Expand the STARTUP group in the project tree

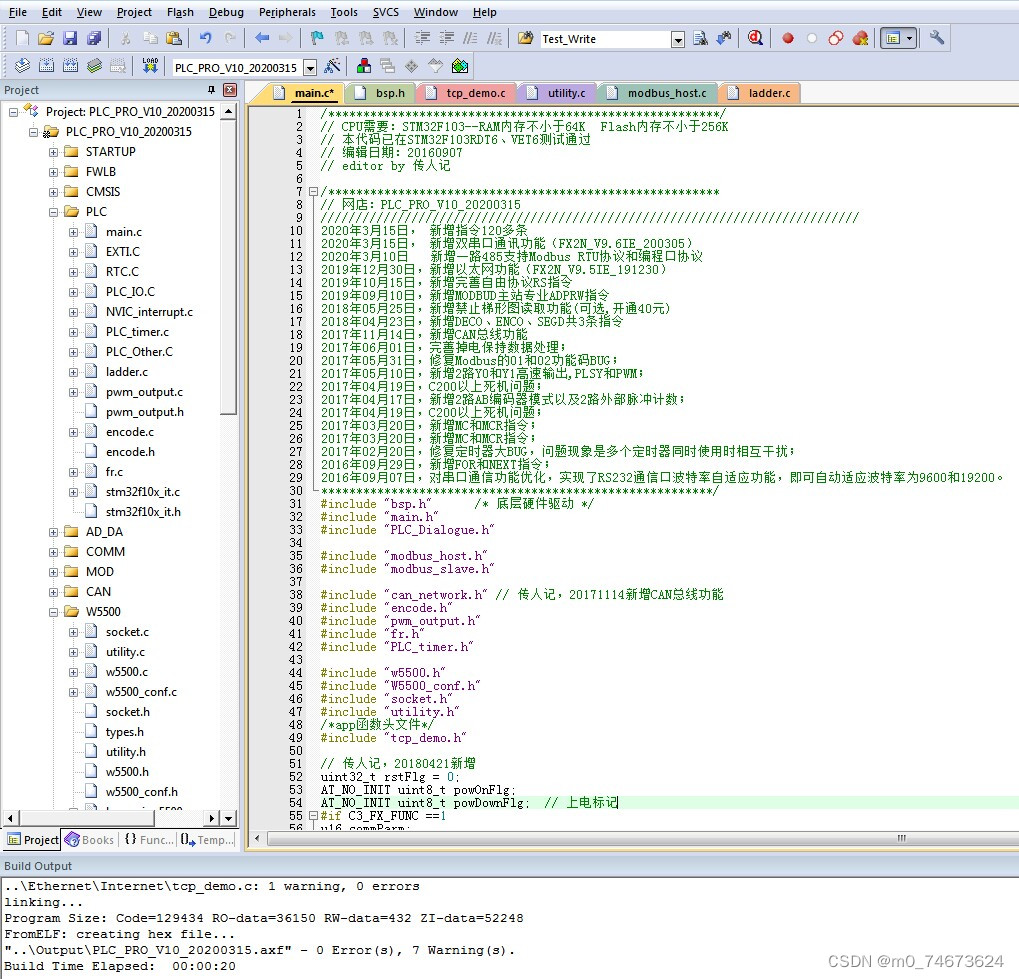coord(53,152)
